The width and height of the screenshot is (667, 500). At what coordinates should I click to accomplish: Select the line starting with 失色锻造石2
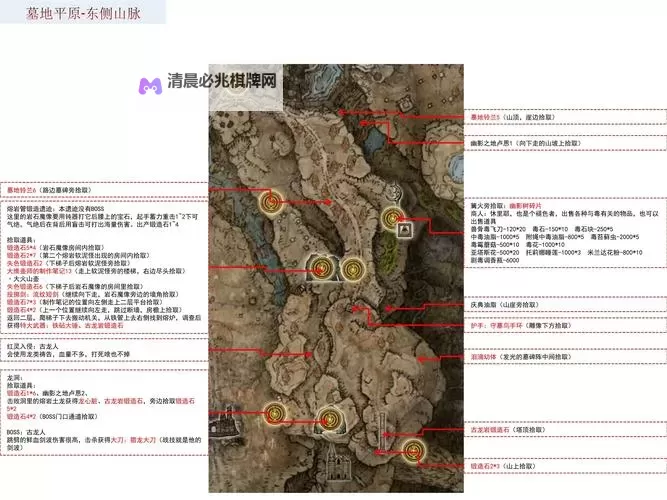pos(67,263)
